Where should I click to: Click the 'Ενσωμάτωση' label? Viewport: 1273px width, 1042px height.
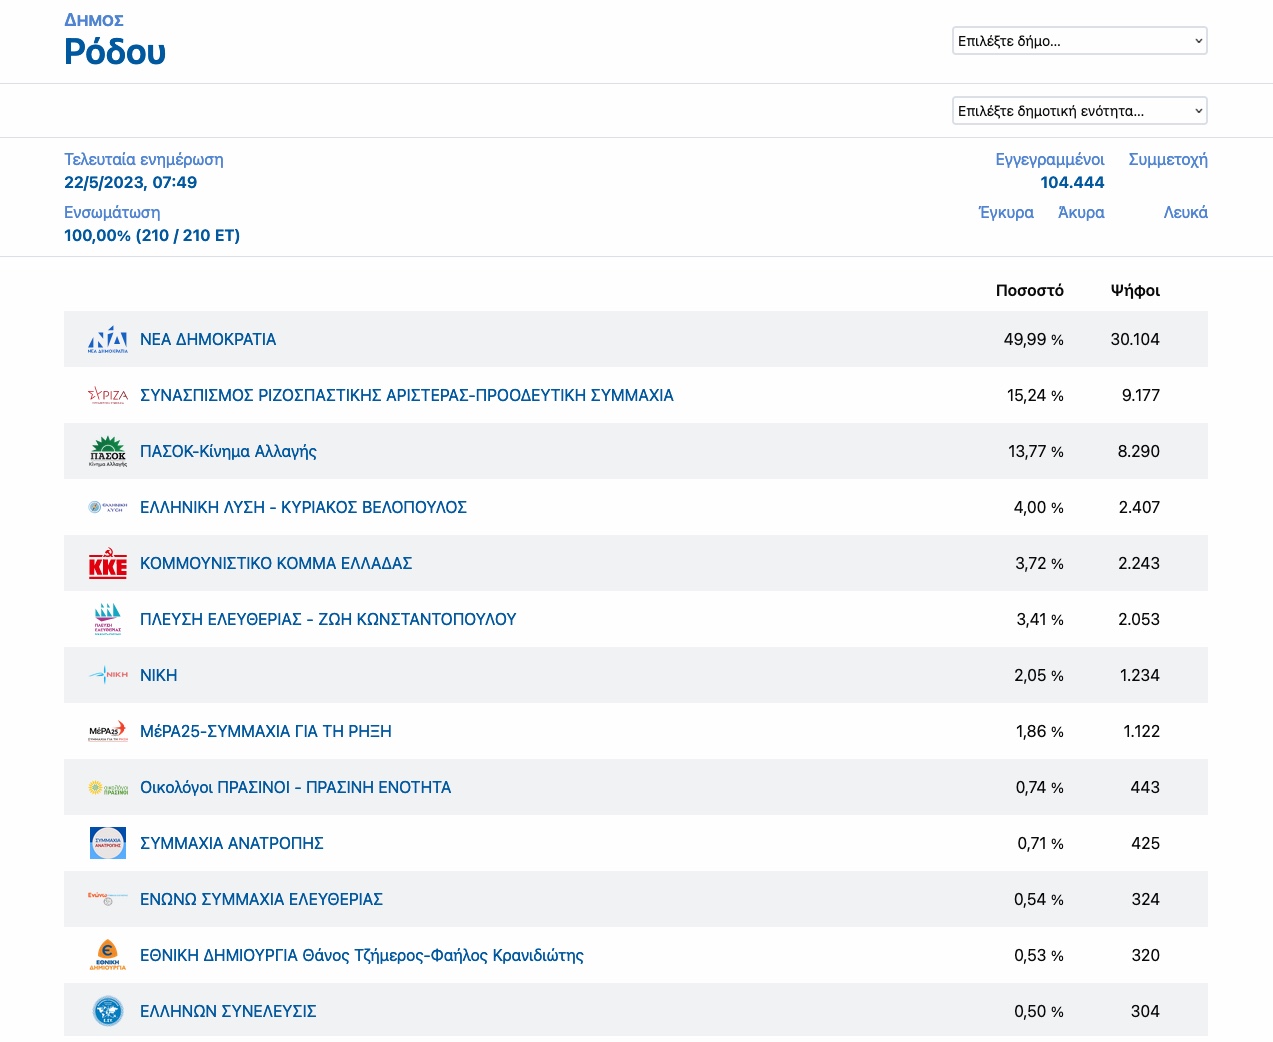112,212
